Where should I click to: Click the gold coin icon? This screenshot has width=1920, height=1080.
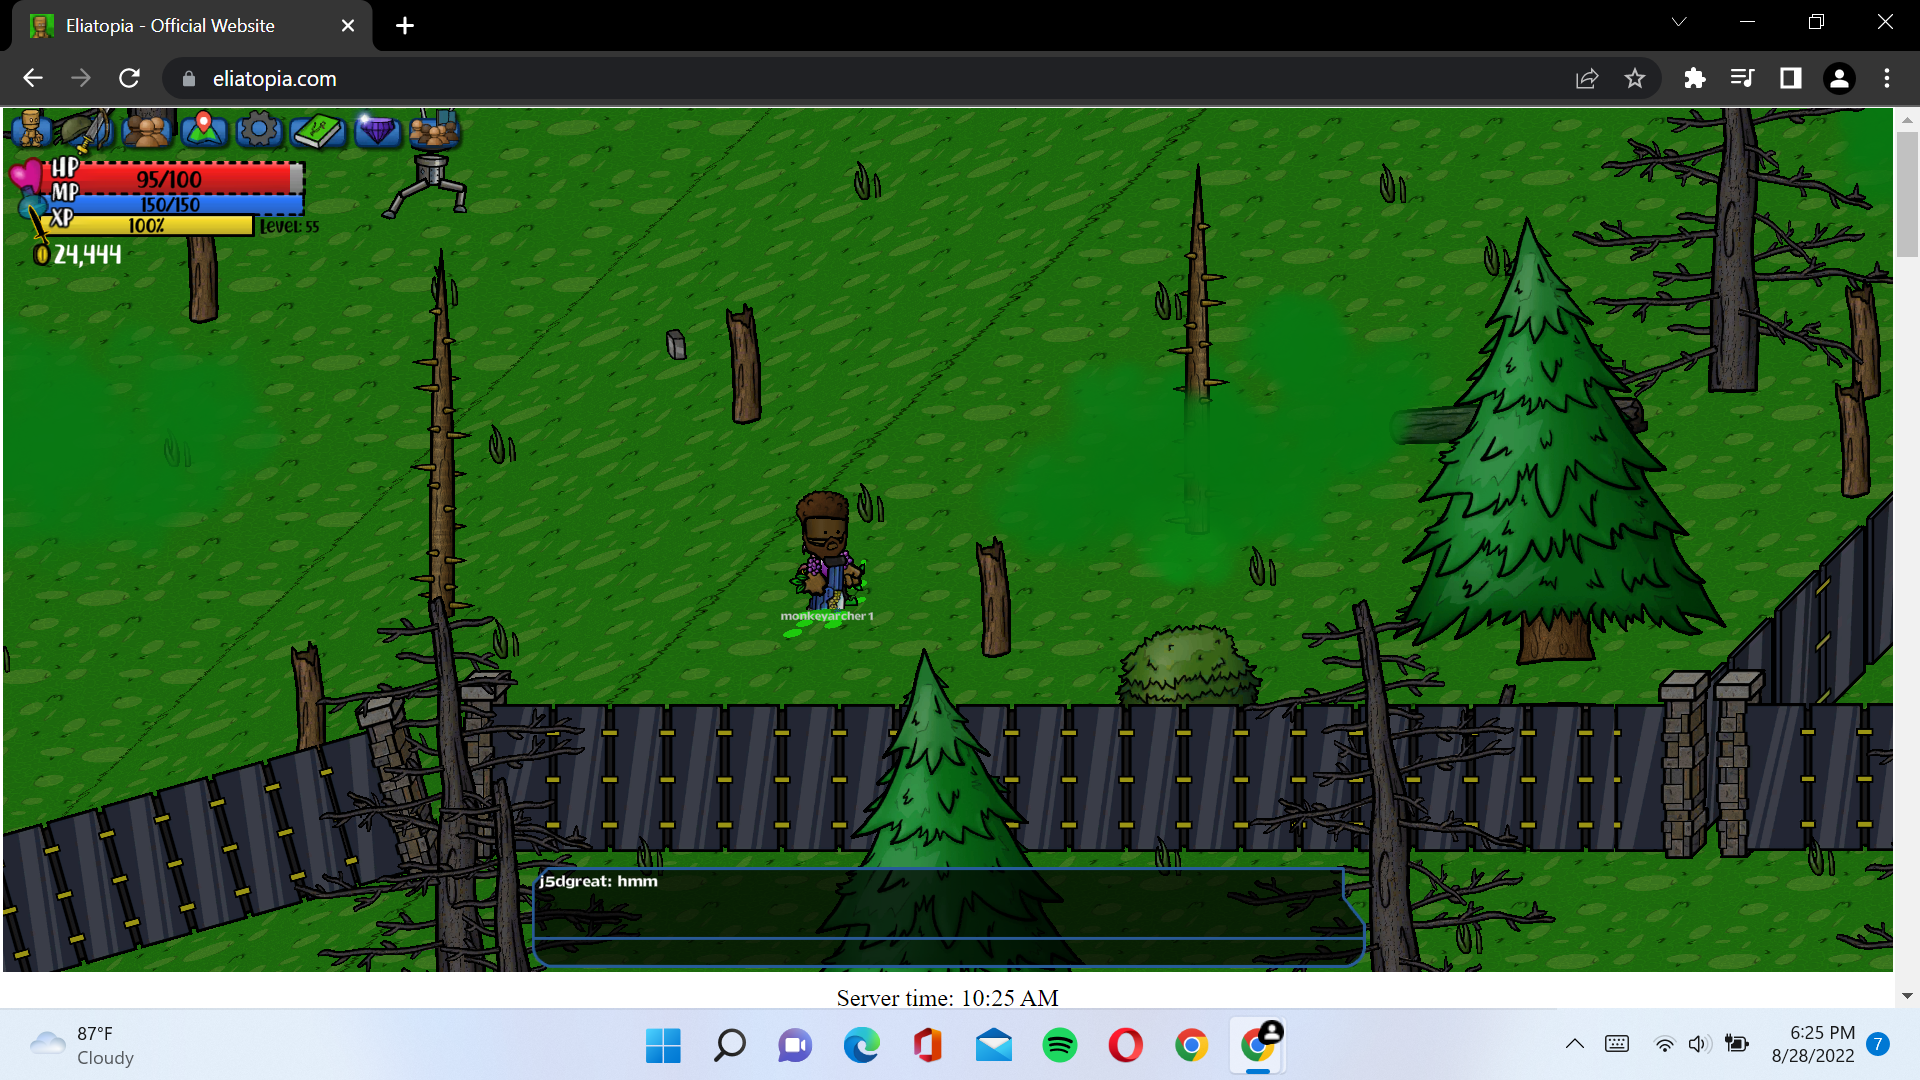[x=41, y=255]
